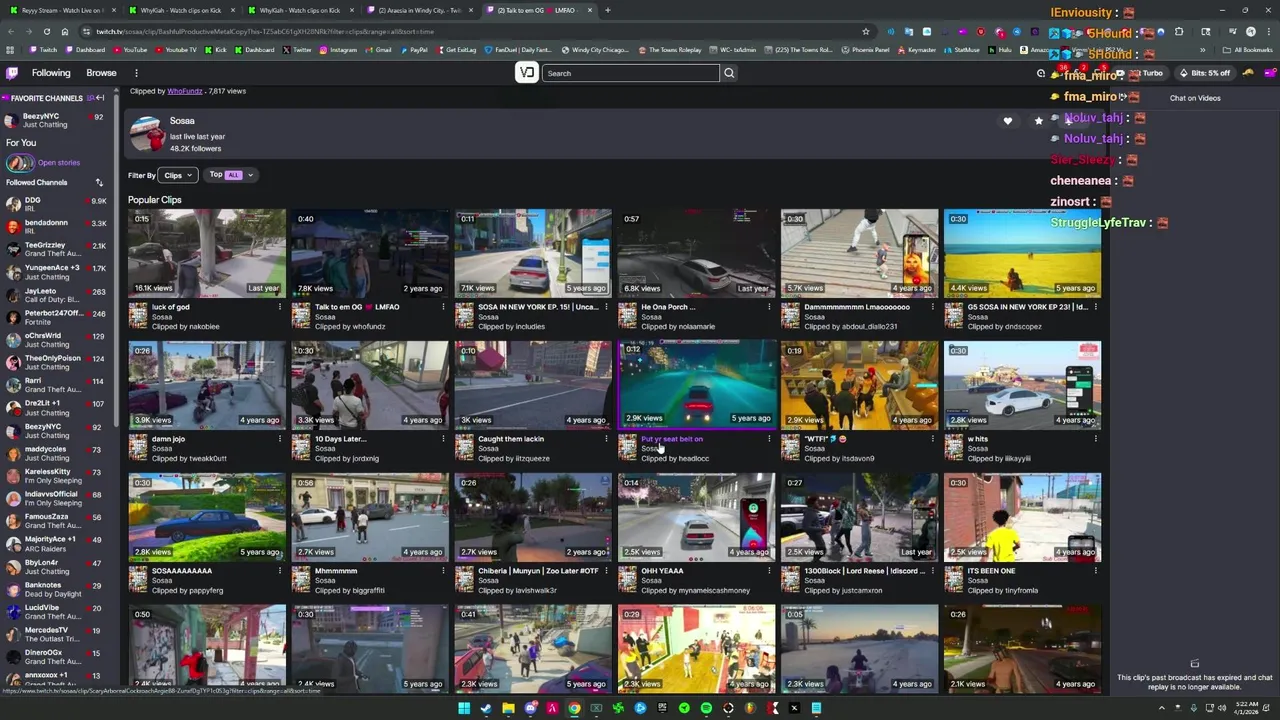Viewport: 1280px width, 720px height.
Task: Open options for 'Talk to em OG' clip
Action: click(x=443, y=307)
